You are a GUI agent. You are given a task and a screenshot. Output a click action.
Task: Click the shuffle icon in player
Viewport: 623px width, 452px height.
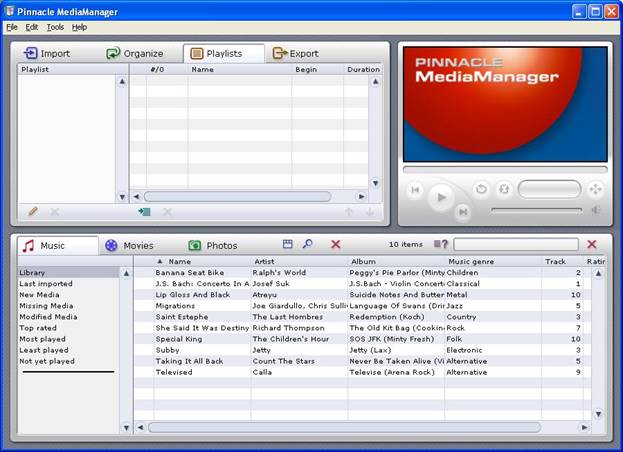point(504,189)
